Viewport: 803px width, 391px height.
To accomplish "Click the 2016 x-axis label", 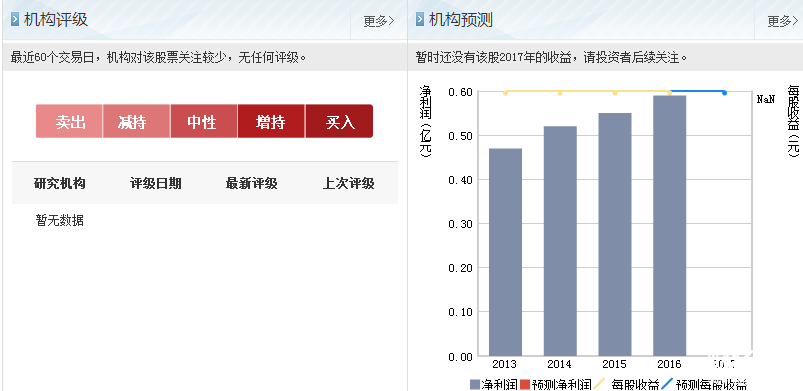I will pos(669,364).
